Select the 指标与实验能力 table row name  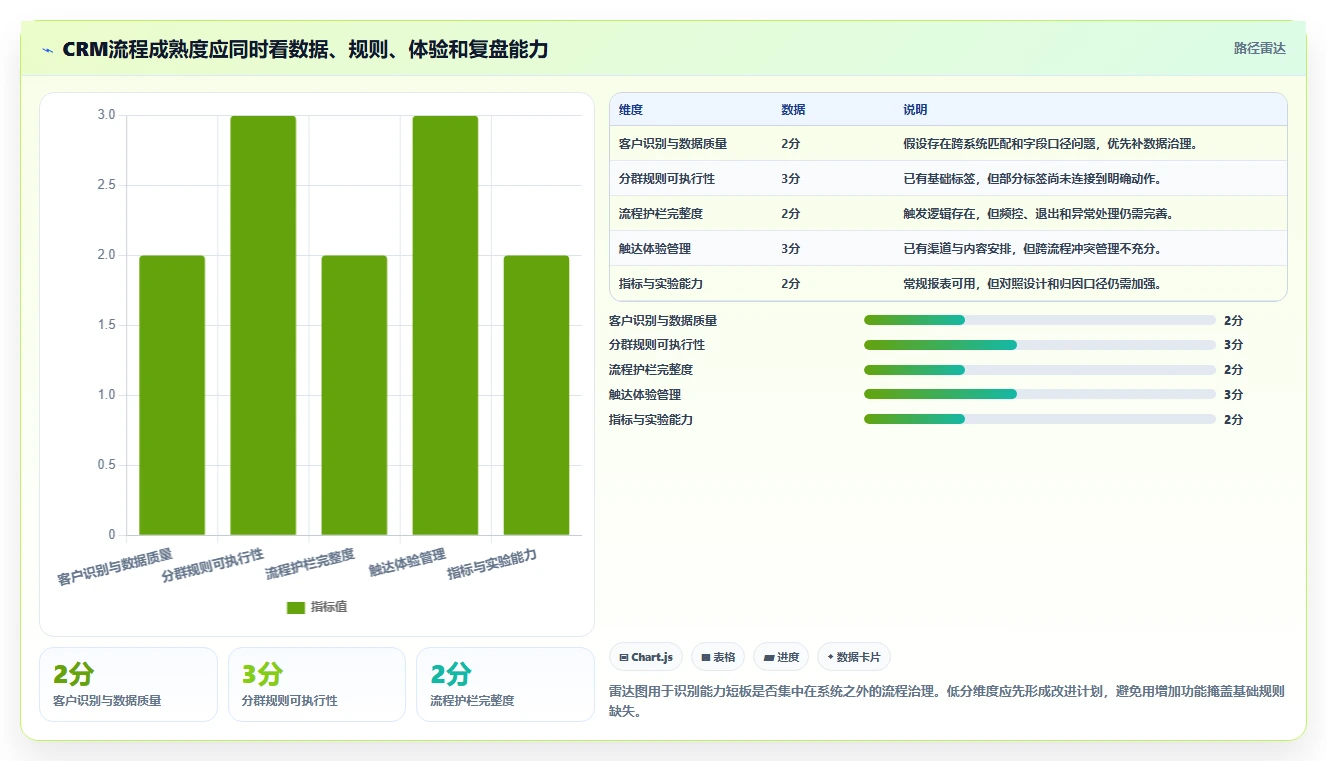[661, 284]
